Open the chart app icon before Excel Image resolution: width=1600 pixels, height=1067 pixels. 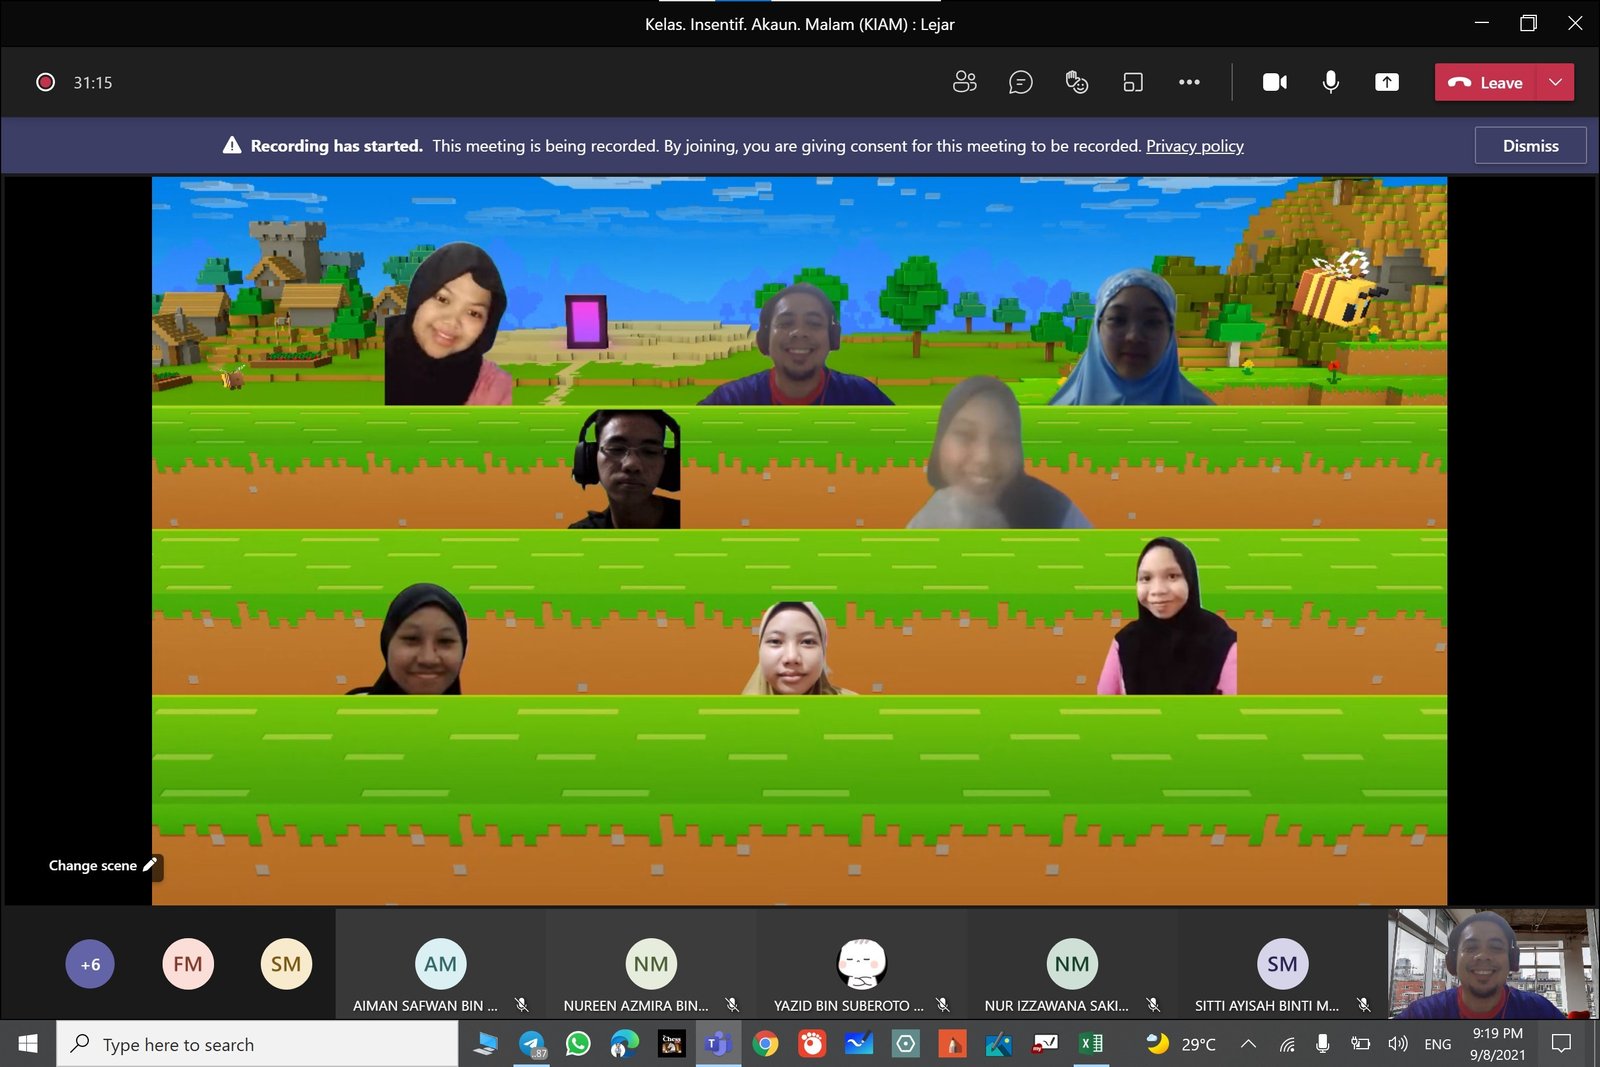click(x=1045, y=1044)
